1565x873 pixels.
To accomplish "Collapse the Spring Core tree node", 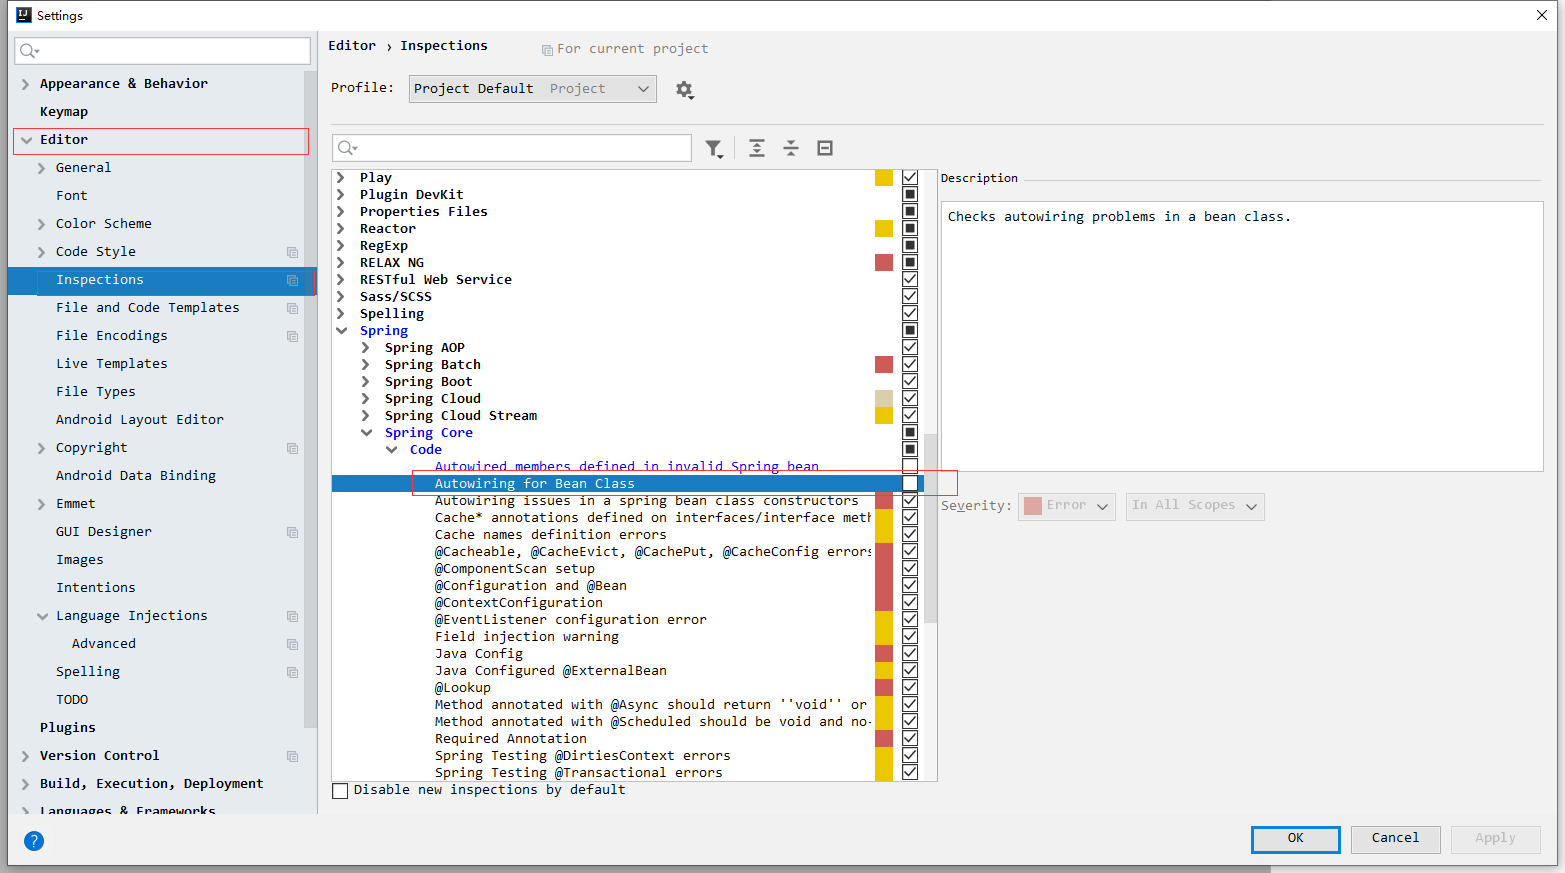I will coord(367,433).
